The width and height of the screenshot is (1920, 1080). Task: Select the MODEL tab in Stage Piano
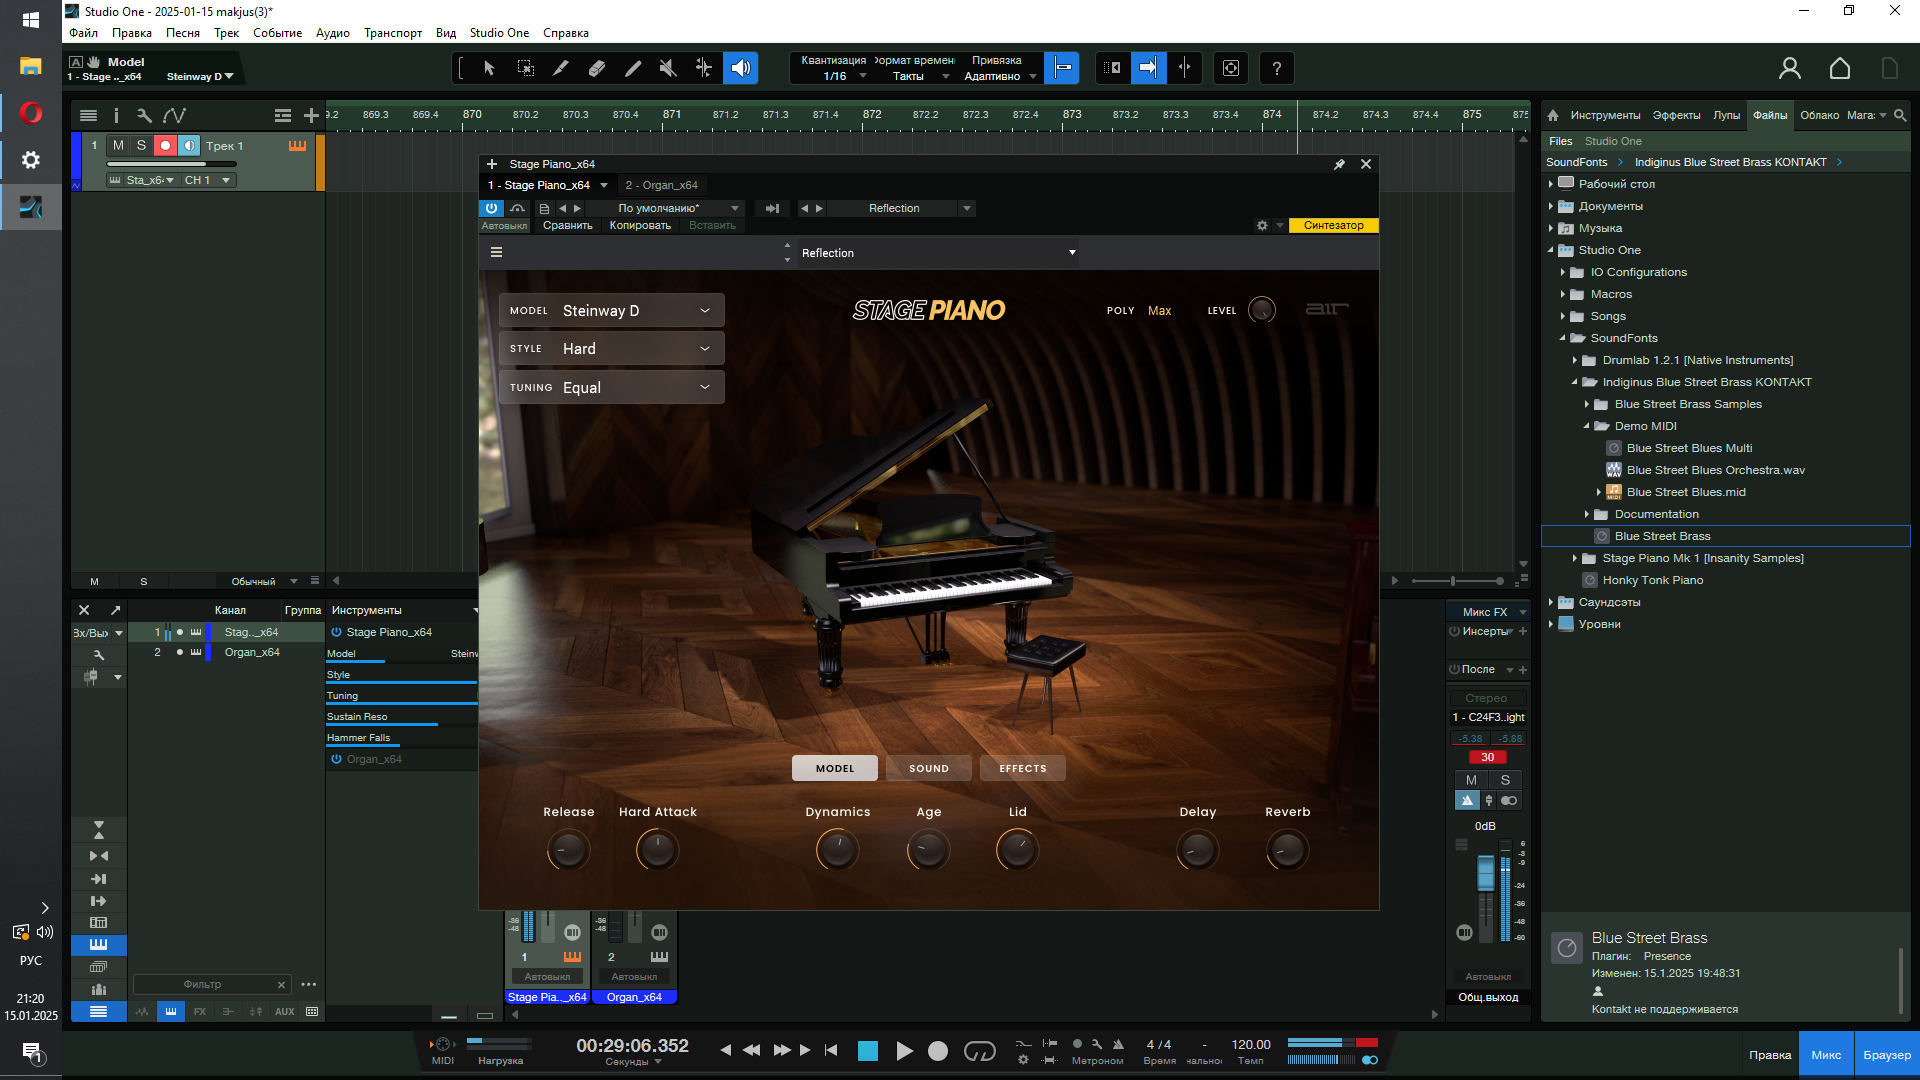click(x=834, y=768)
